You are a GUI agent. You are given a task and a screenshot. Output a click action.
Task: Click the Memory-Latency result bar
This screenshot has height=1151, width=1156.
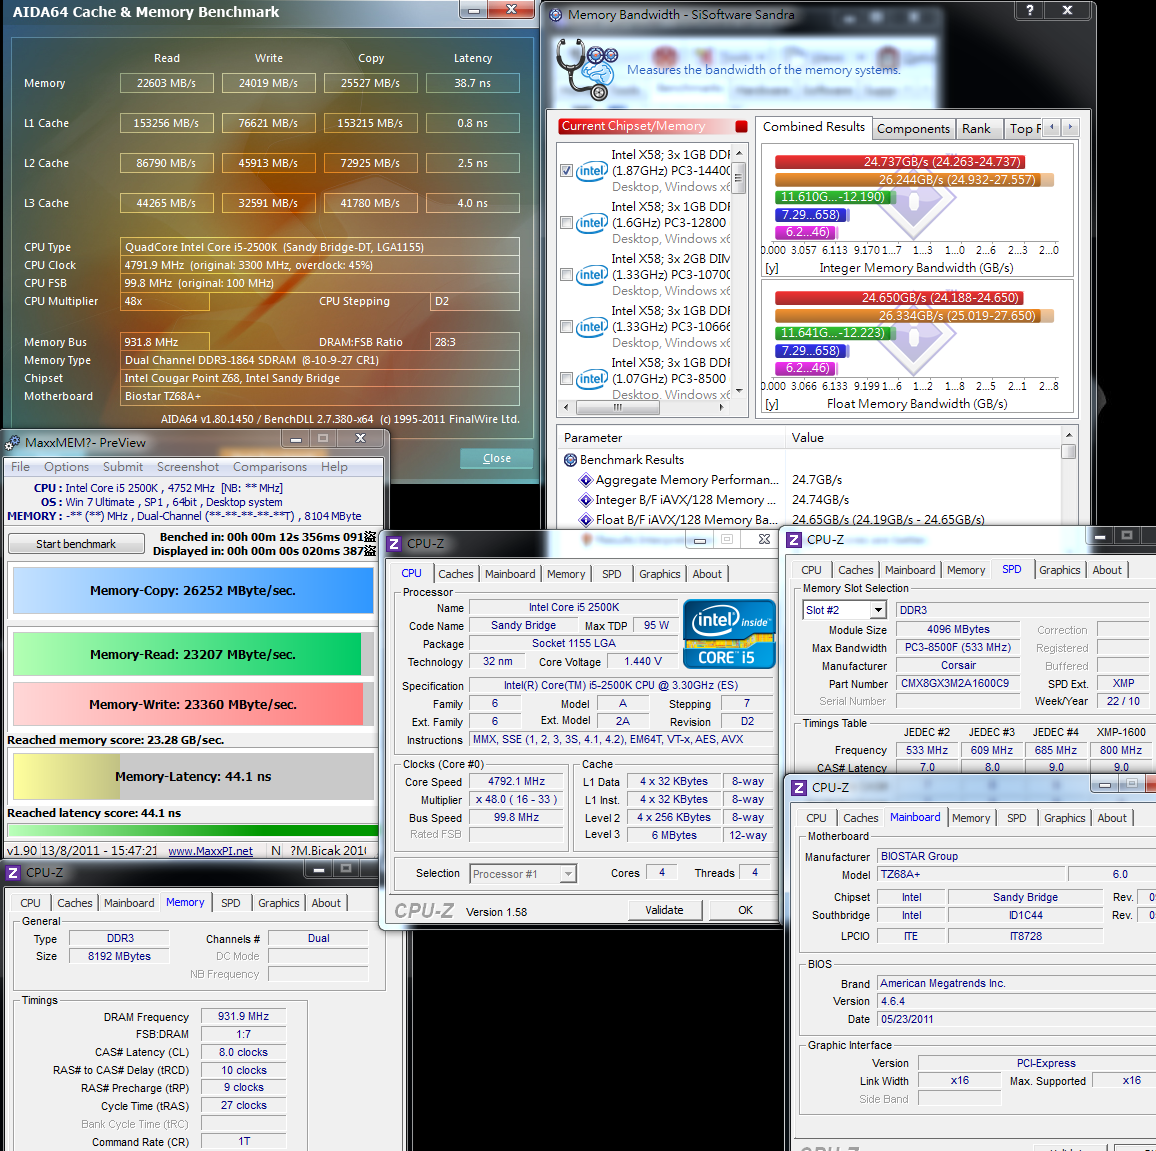point(193,776)
